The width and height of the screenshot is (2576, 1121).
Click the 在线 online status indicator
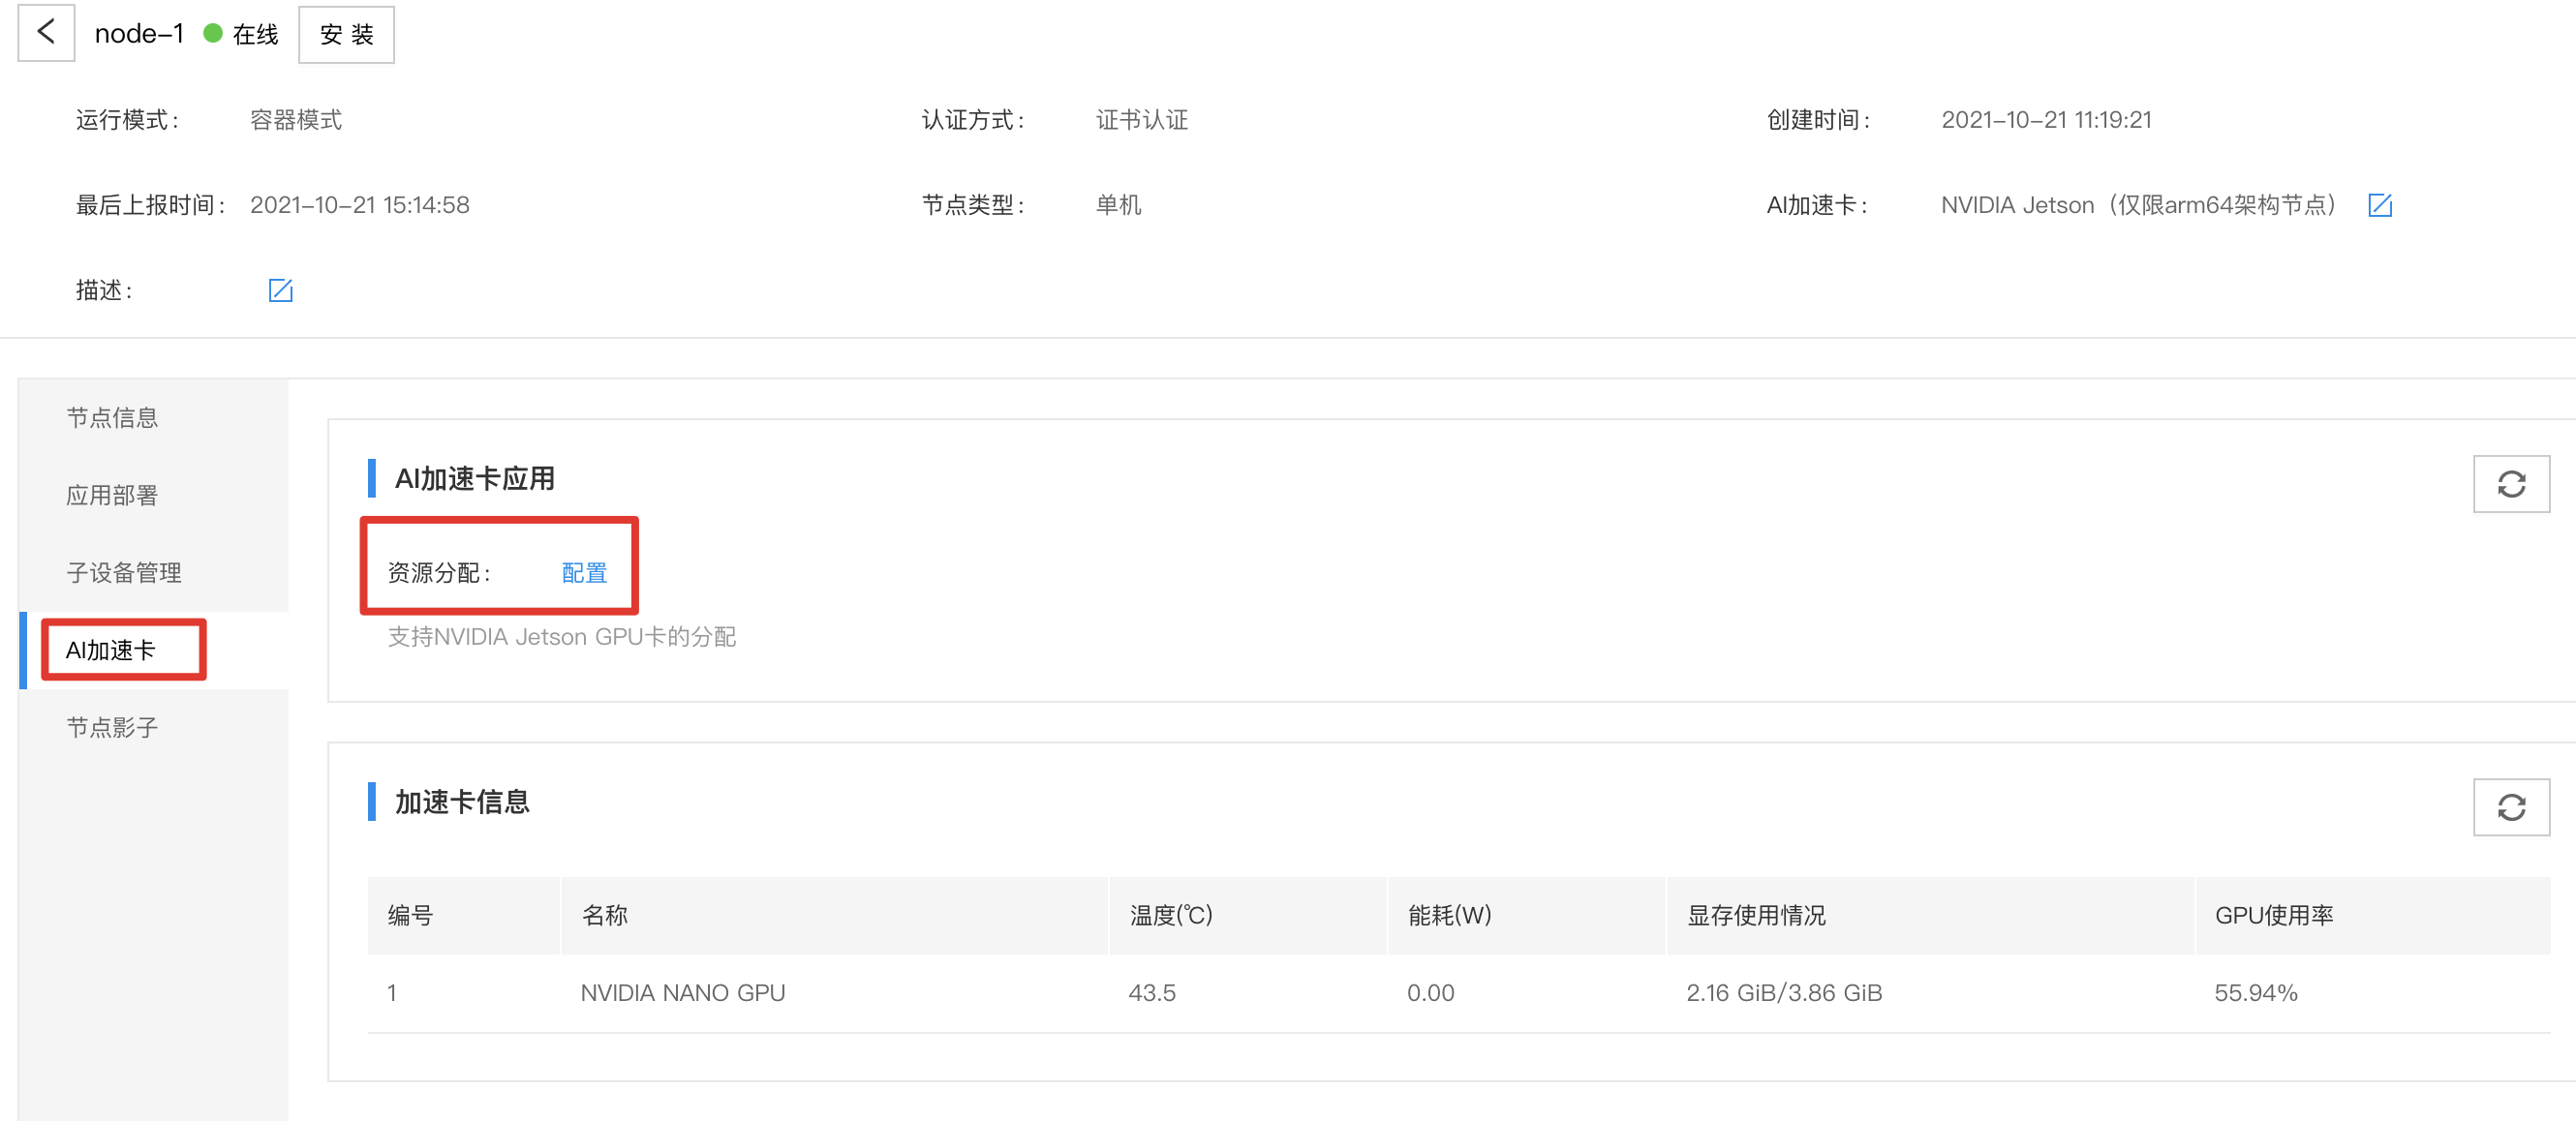(241, 34)
